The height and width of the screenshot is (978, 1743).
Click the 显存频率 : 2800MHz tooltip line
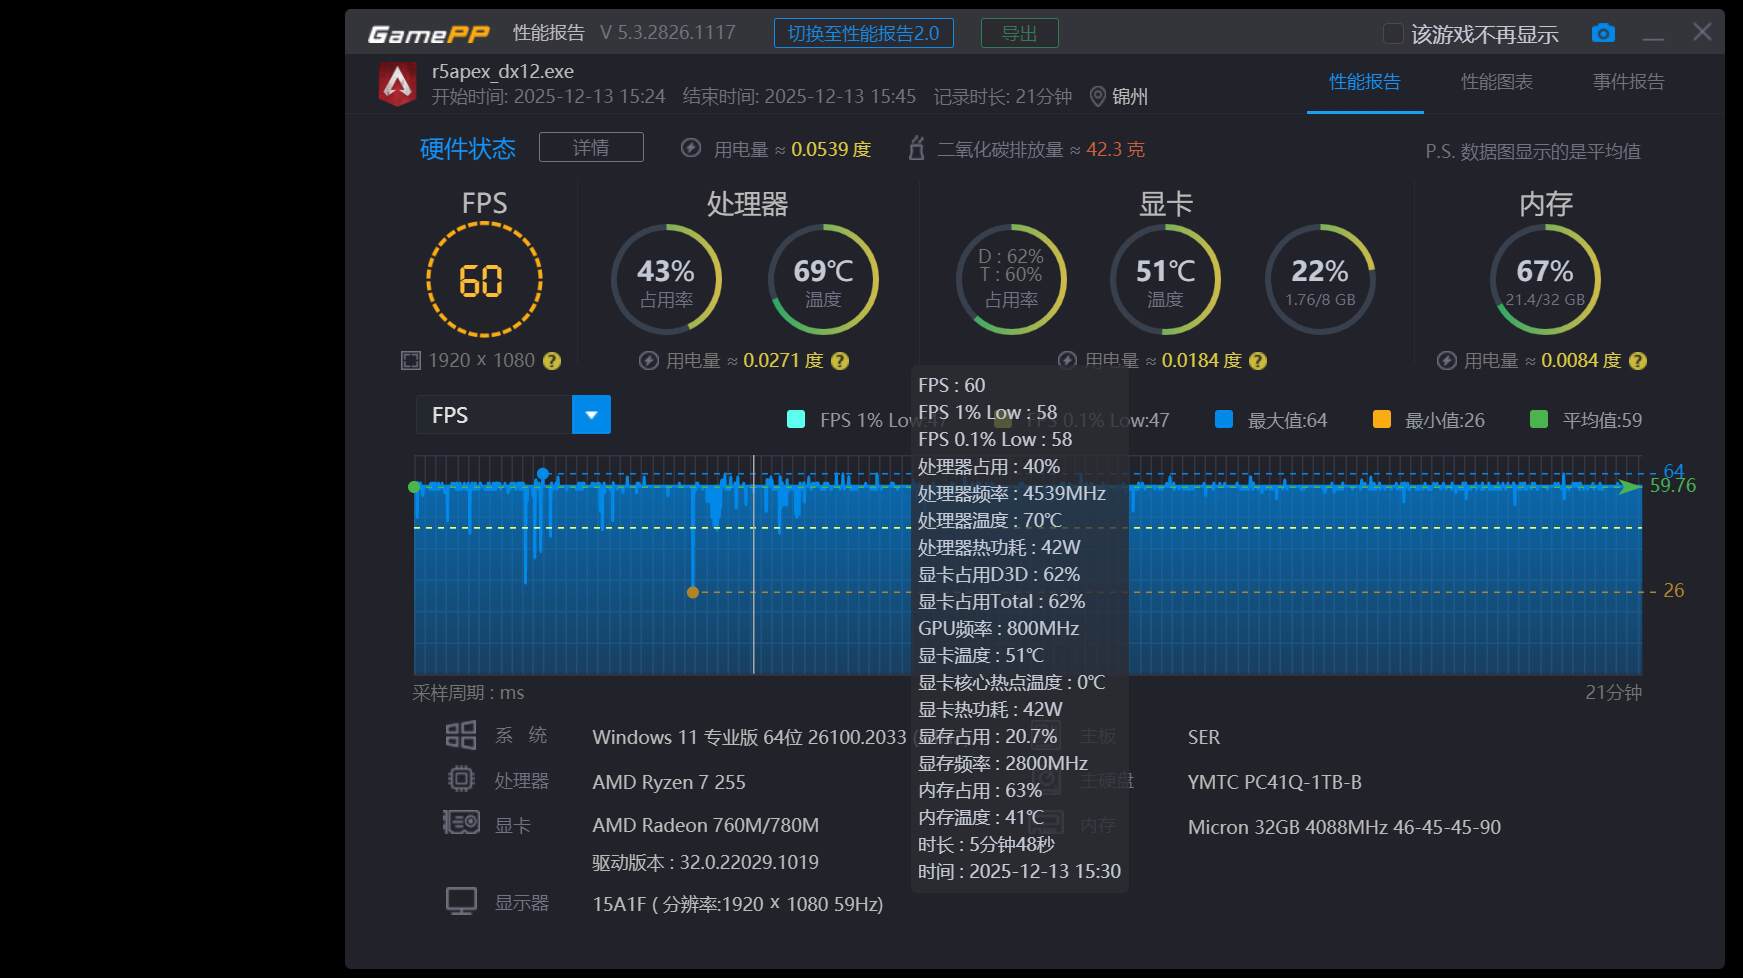pos(1003,763)
